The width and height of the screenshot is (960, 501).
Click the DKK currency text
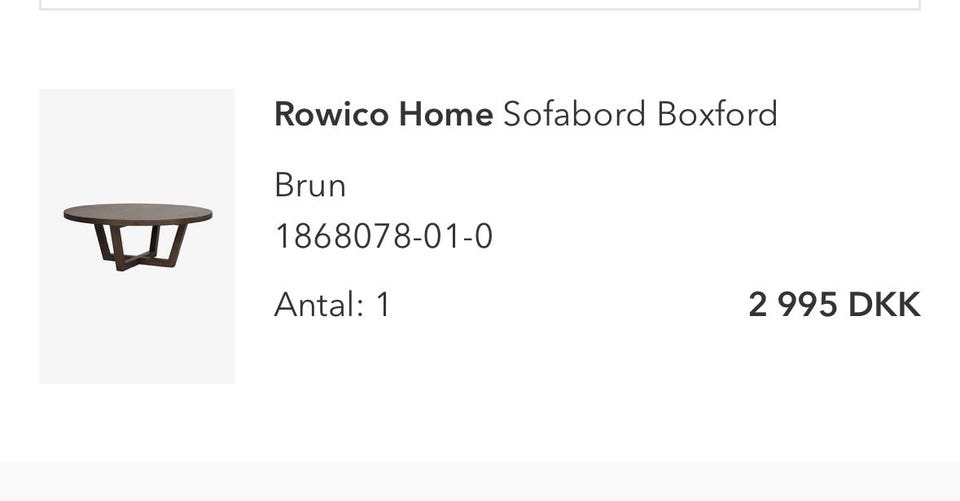tap(884, 305)
